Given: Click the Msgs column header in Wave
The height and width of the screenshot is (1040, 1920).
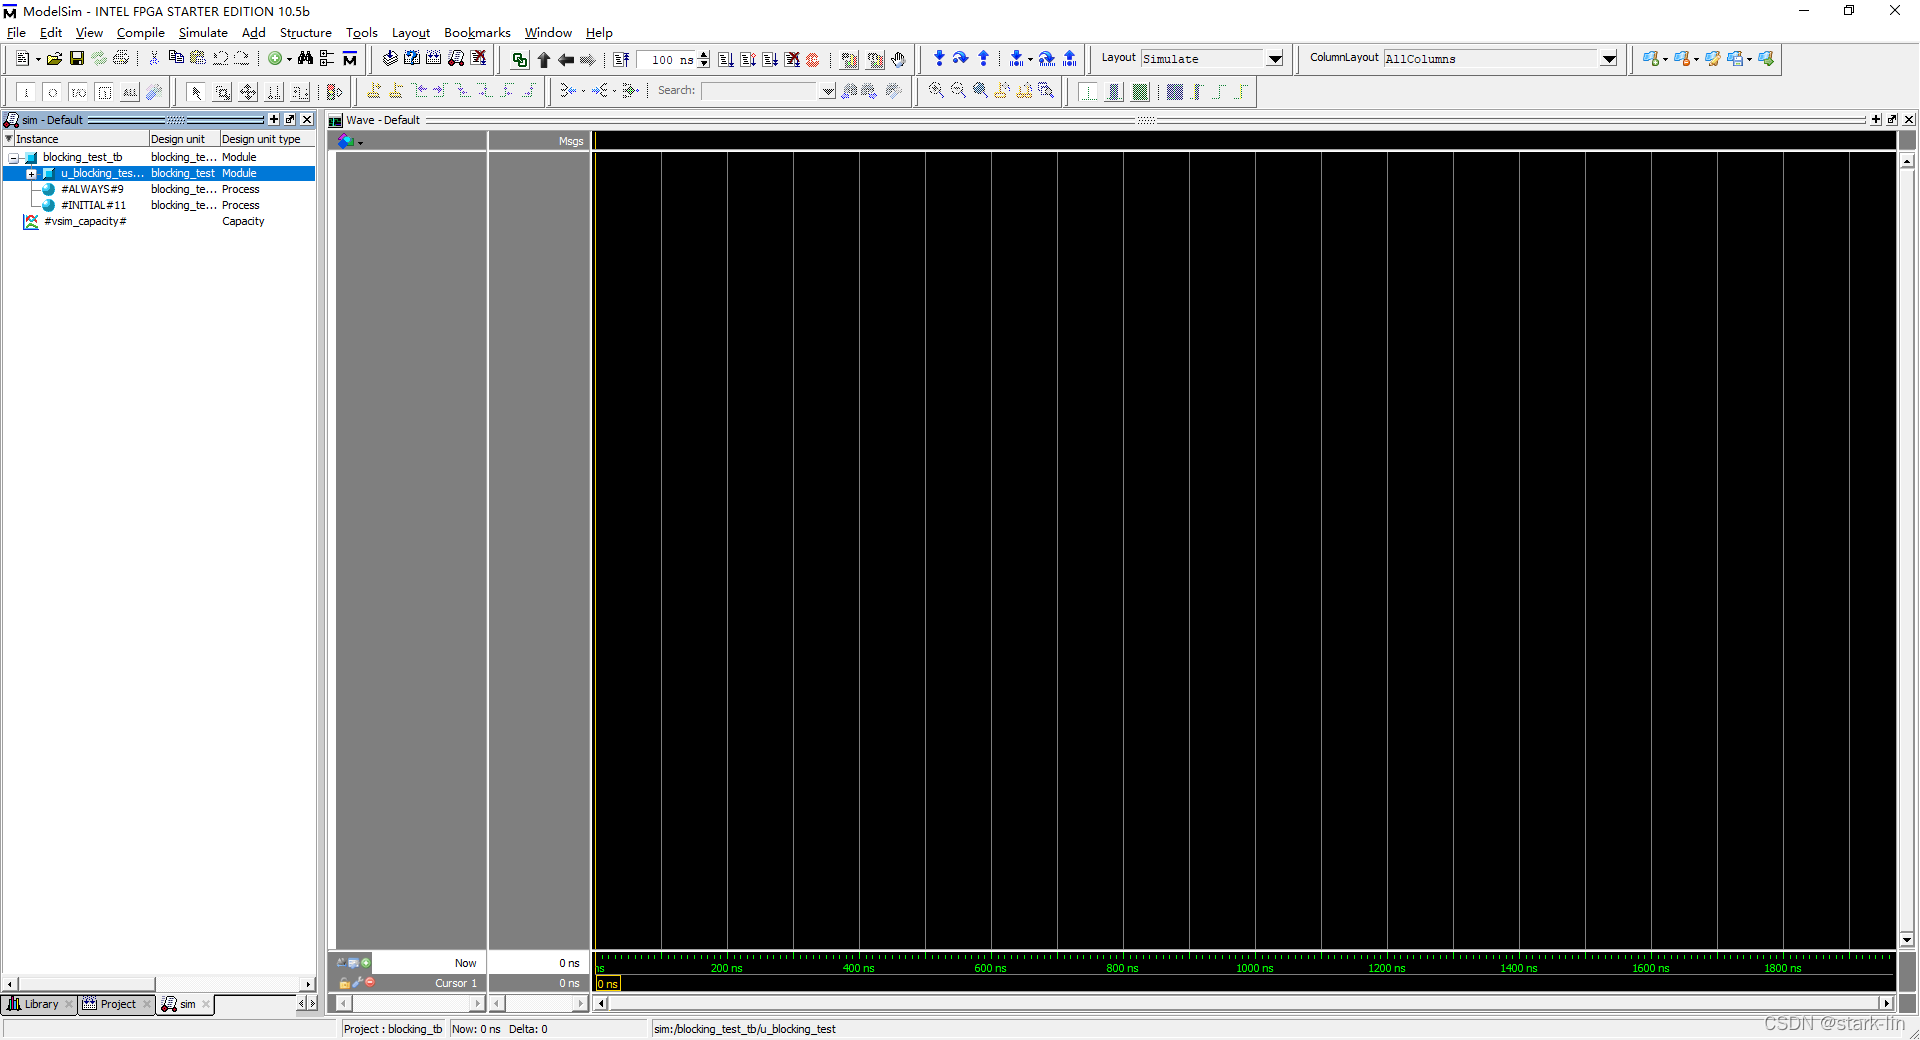Looking at the screenshot, I should click(x=539, y=141).
